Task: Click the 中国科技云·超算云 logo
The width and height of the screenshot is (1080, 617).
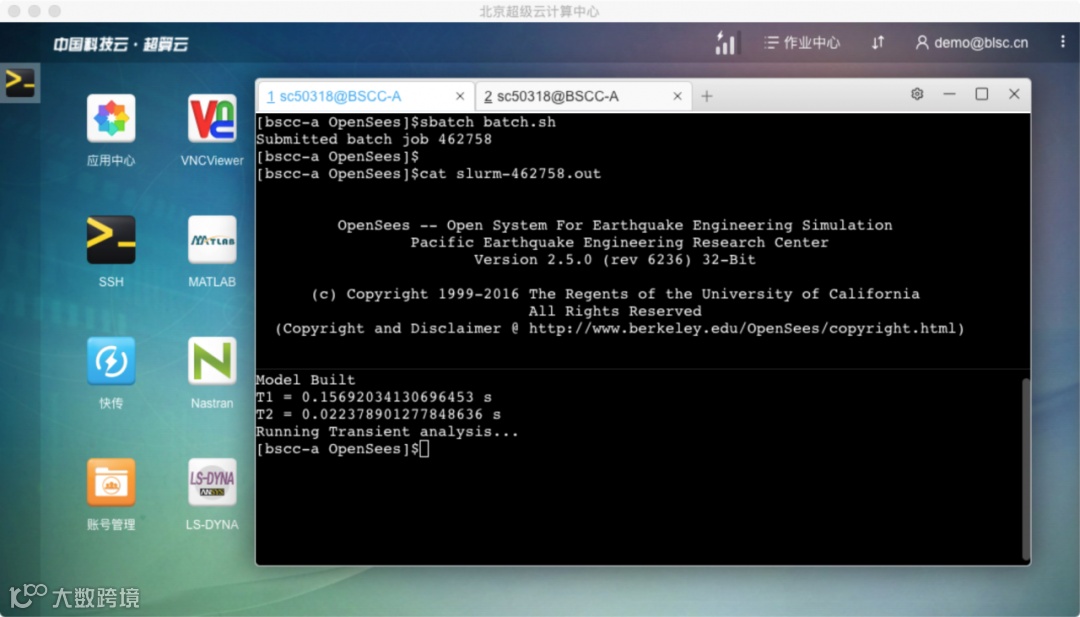Action: click(x=121, y=44)
